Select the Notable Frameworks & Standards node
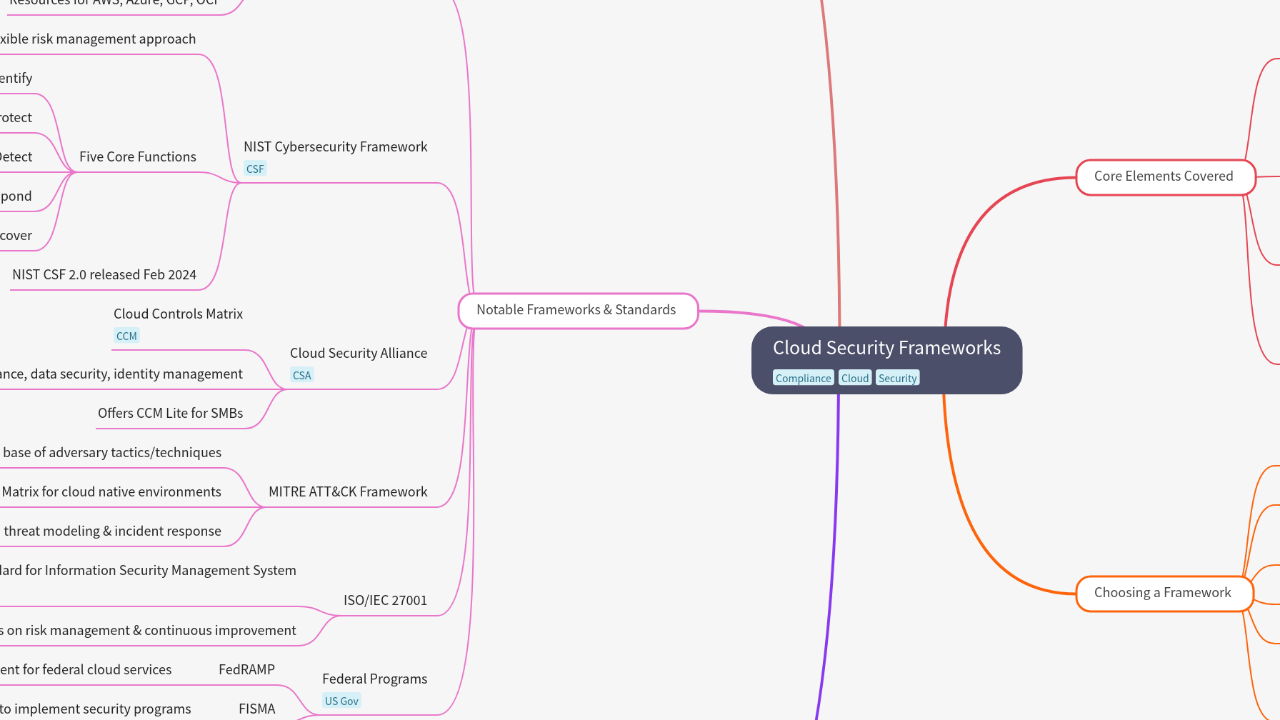Screen dimensions: 1280x720 point(577,310)
